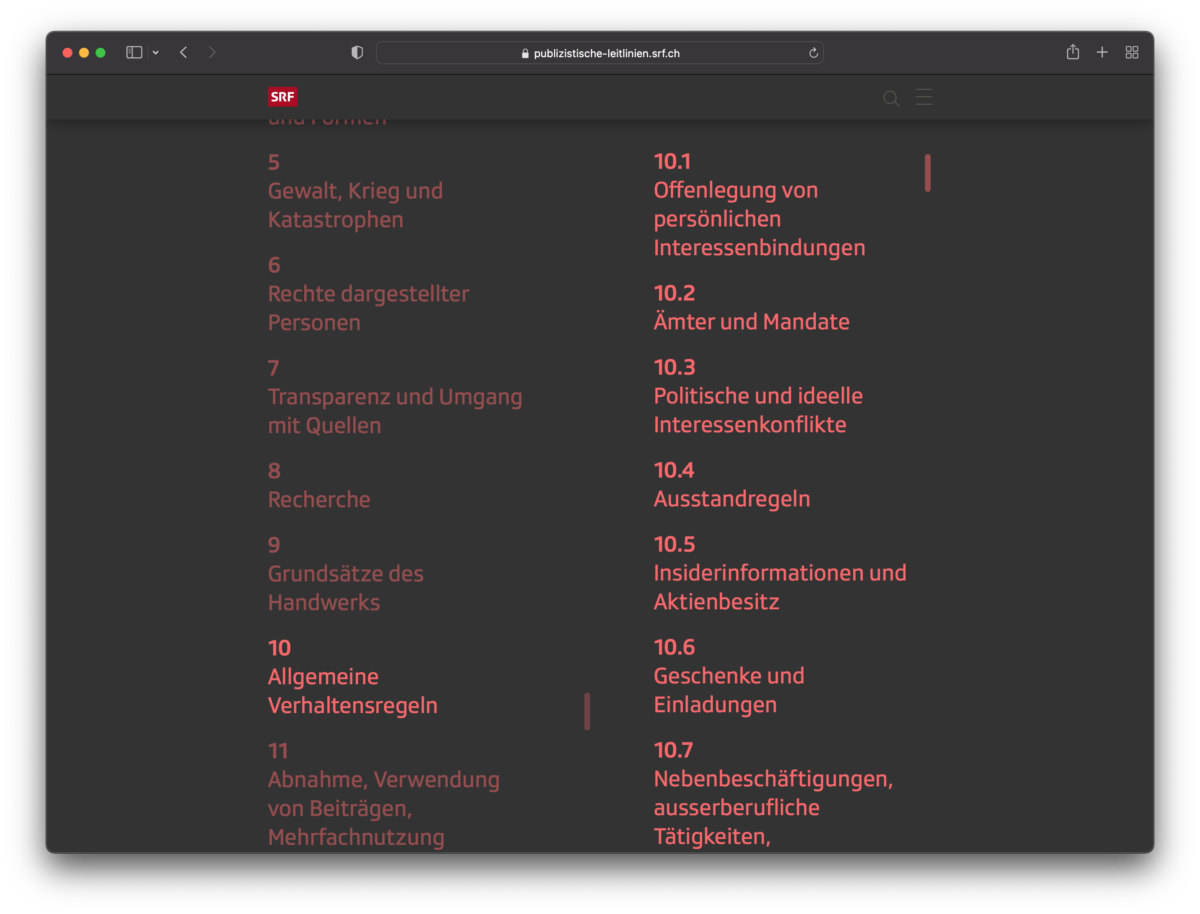Open 10.6 Geschenke und Einladungen
Screen dimensions: 1200x914
coord(728,689)
